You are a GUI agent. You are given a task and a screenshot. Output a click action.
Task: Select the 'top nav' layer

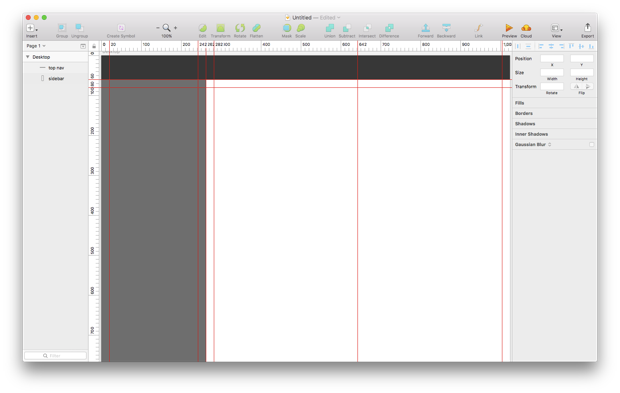pyautogui.click(x=56, y=68)
